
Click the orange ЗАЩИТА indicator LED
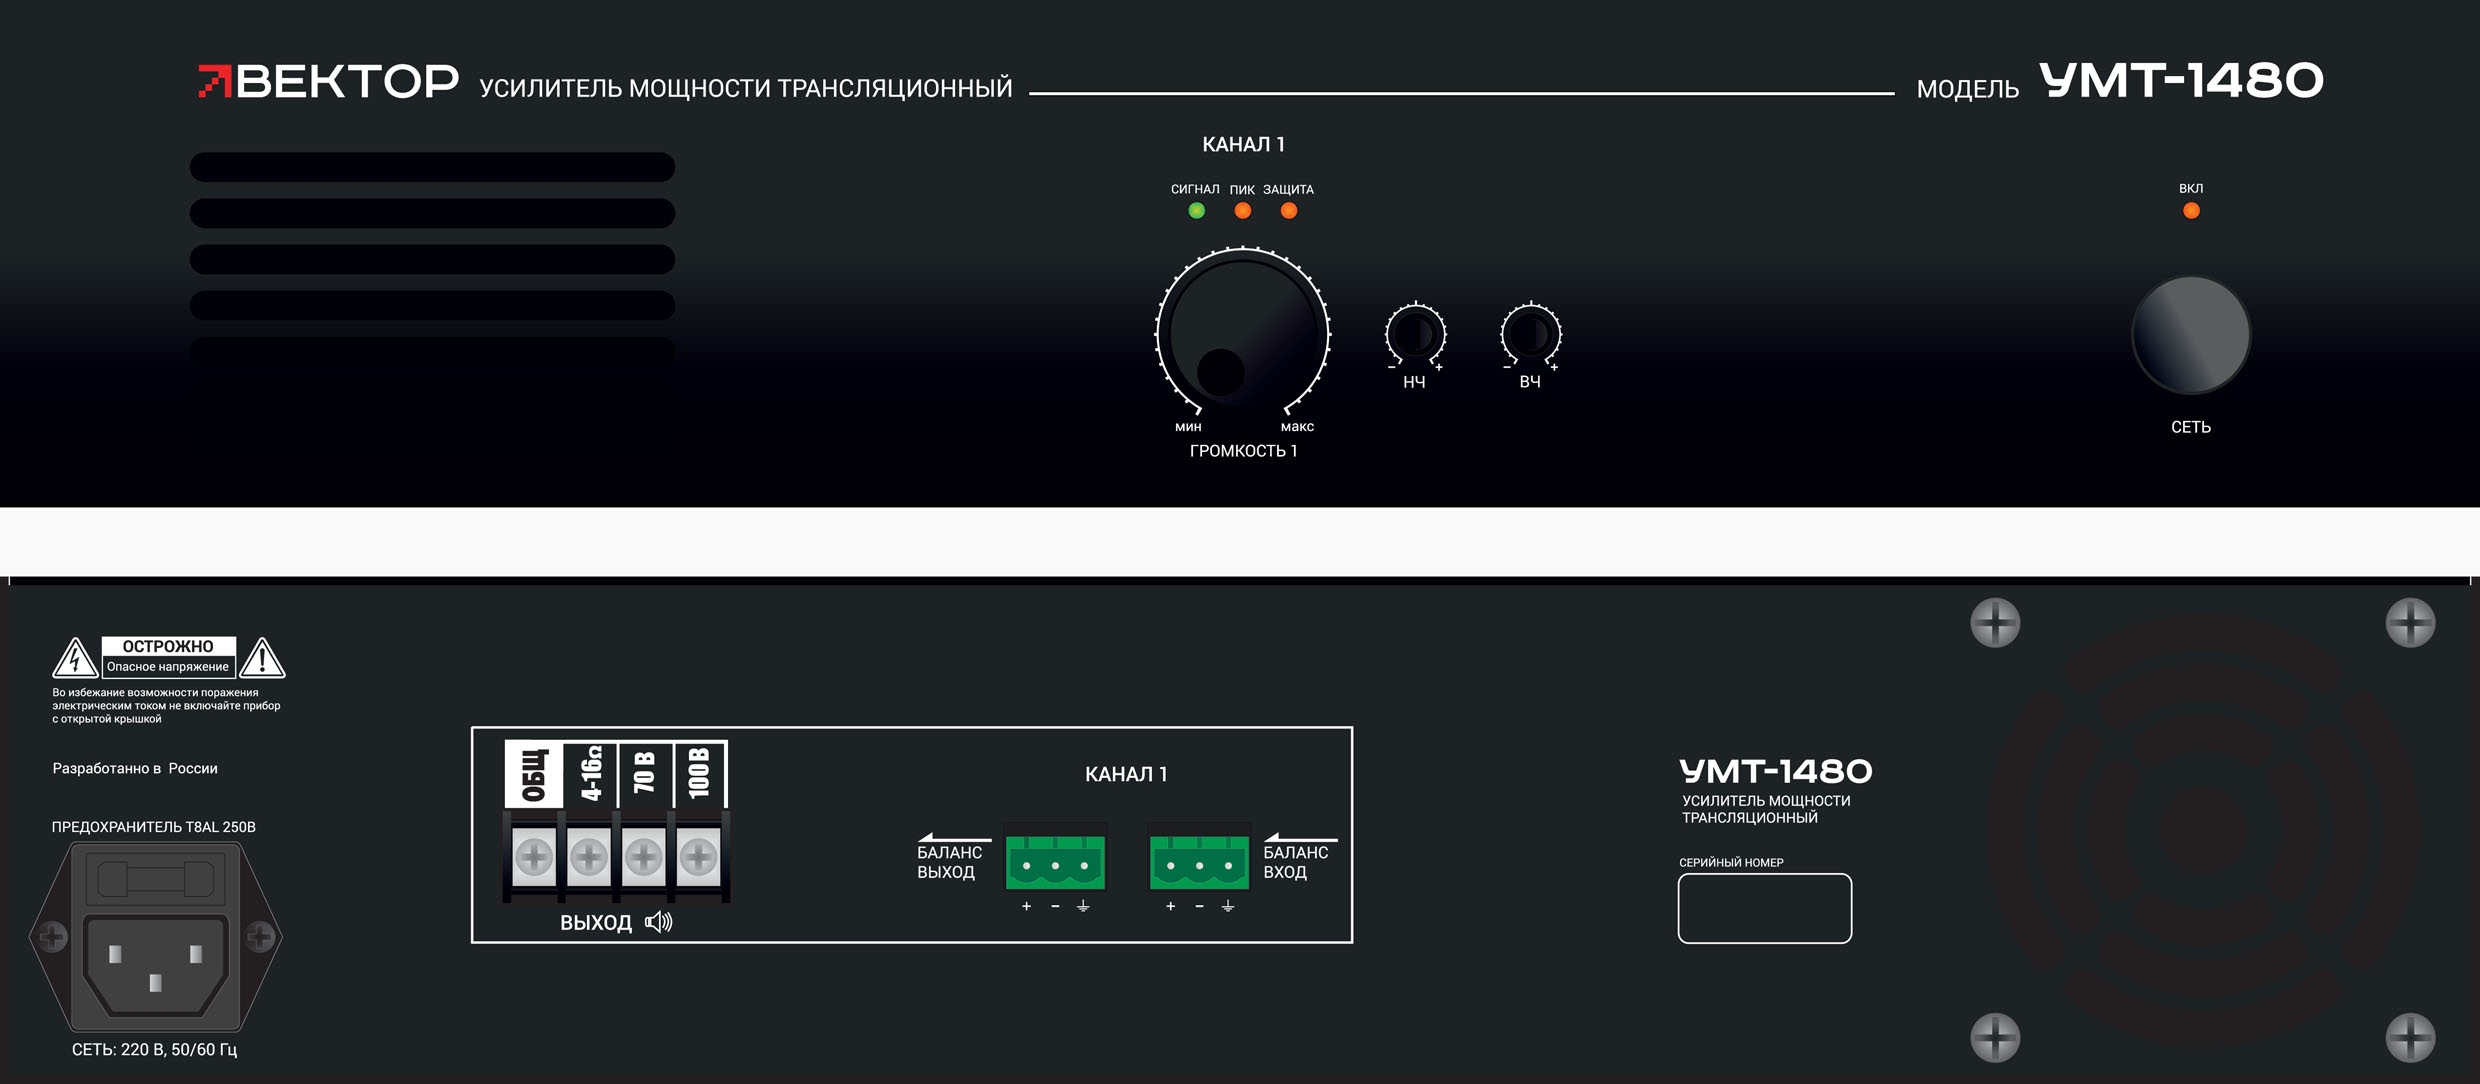[1289, 211]
